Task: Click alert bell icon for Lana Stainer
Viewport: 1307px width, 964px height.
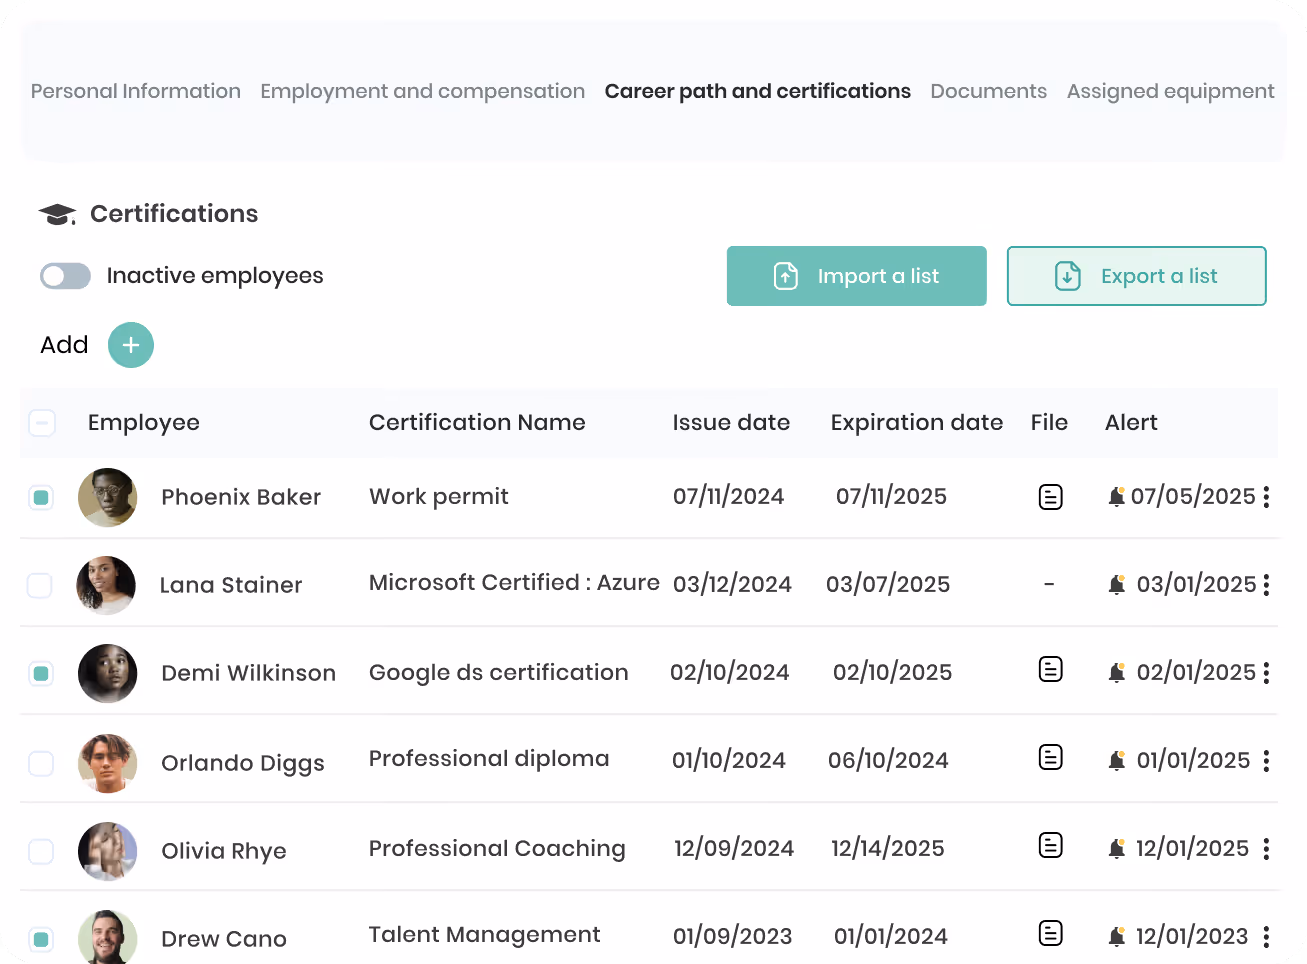Action: pyautogui.click(x=1117, y=584)
